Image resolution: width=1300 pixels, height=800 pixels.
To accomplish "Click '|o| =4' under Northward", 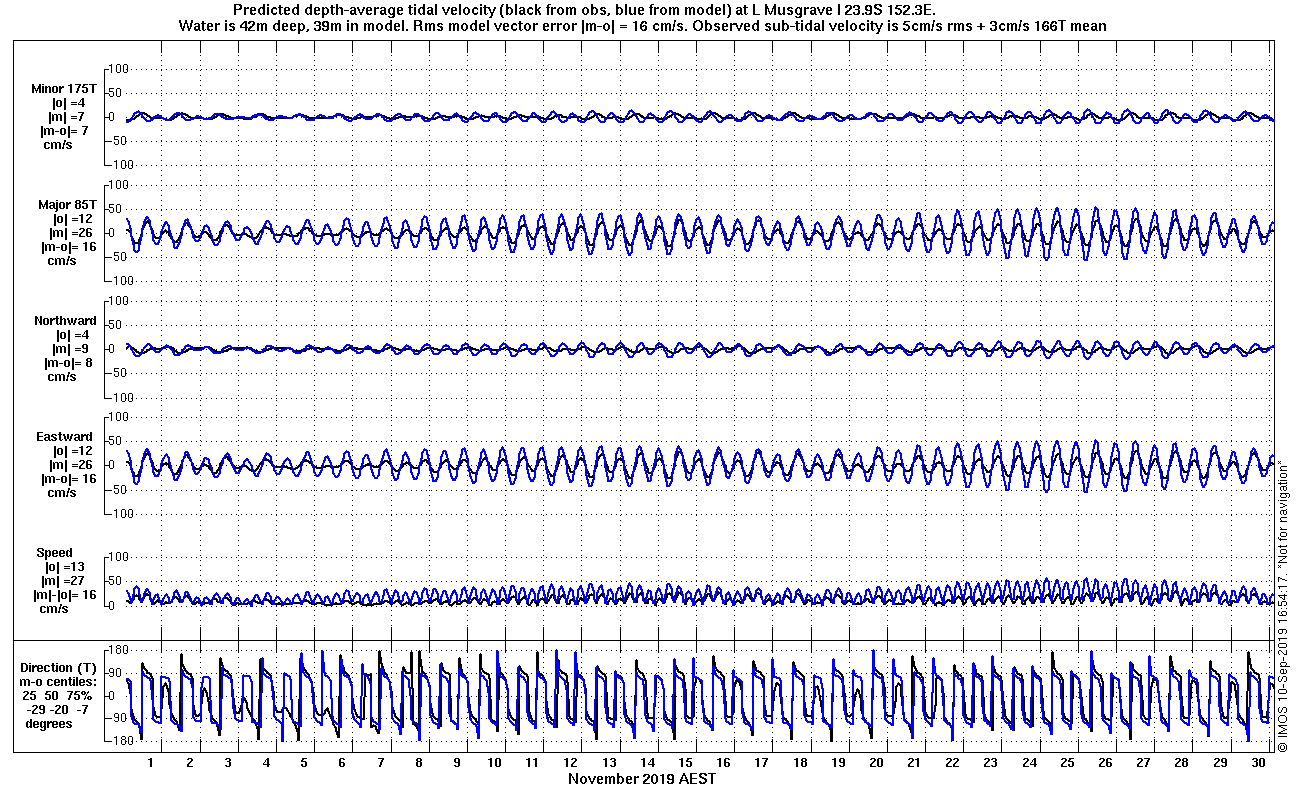I will pyautogui.click(x=72, y=335).
